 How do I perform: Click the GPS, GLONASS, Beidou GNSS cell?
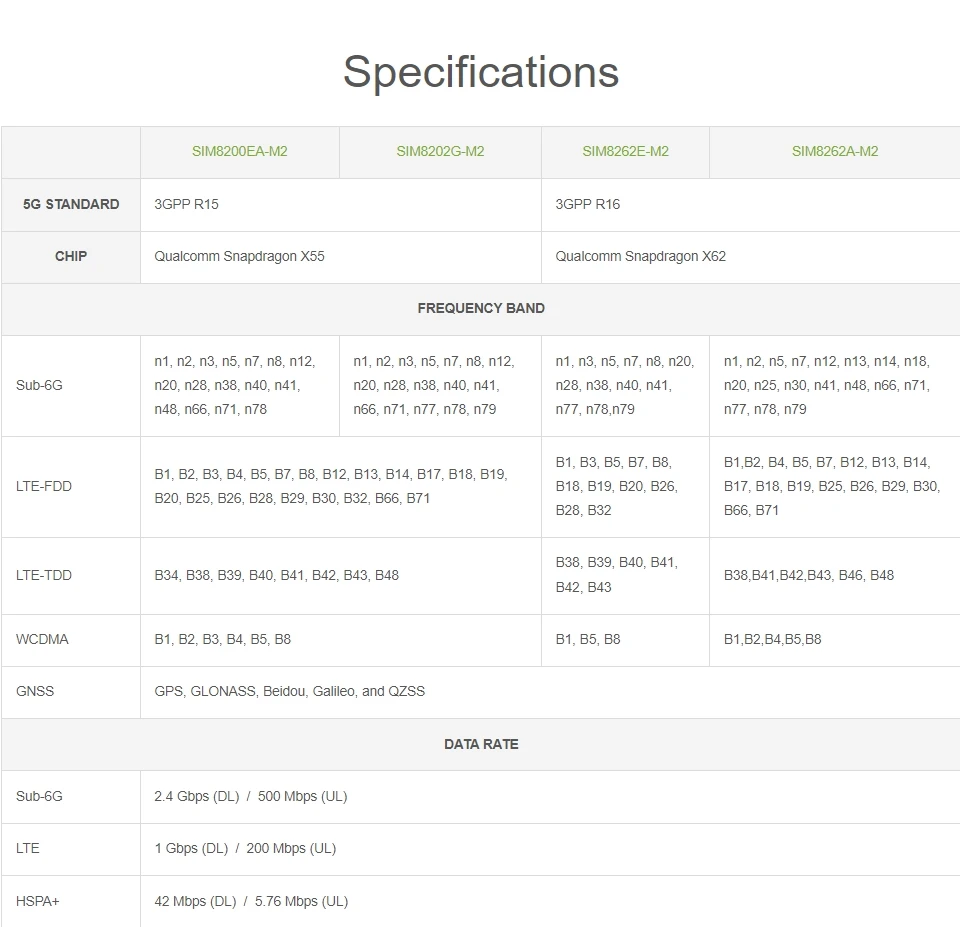tap(289, 691)
